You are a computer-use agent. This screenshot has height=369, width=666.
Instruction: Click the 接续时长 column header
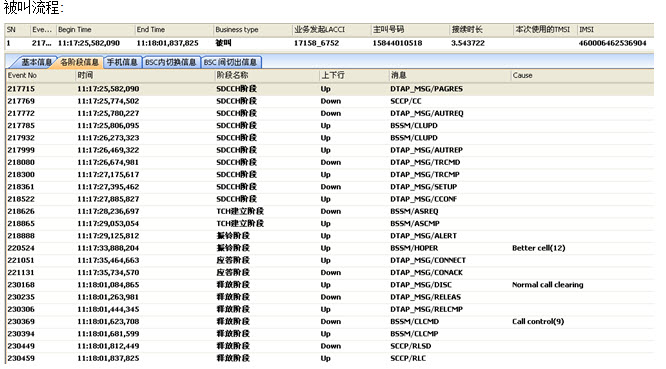(481, 30)
